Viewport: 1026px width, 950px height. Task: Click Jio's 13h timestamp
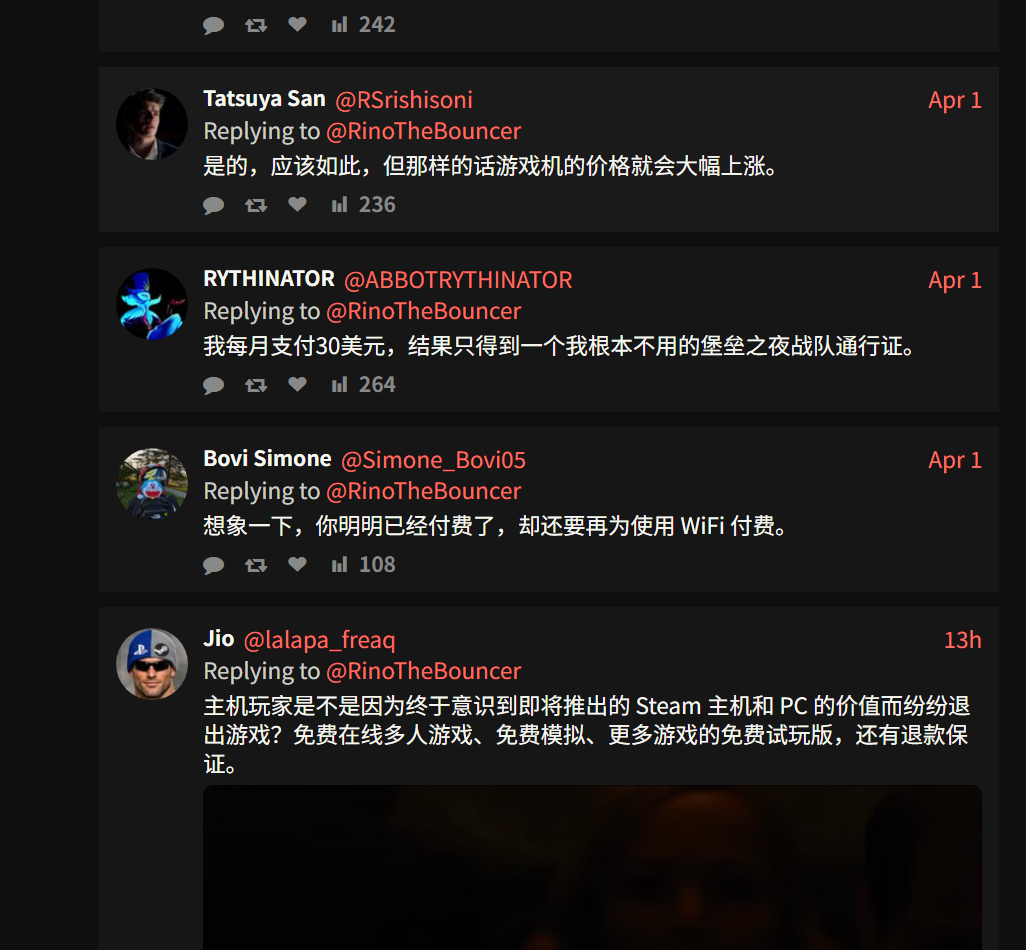tap(963, 640)
